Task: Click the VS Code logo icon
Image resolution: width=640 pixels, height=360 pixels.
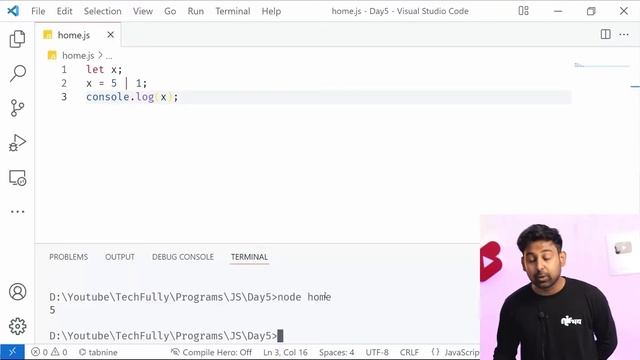Action: (13, 11)
